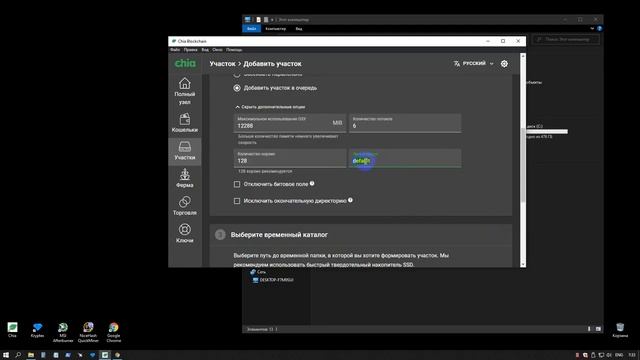Expand the Explorer ribbon chevron
The width and height of the screenshot is (640, 360).
click(x=592, y=29)
